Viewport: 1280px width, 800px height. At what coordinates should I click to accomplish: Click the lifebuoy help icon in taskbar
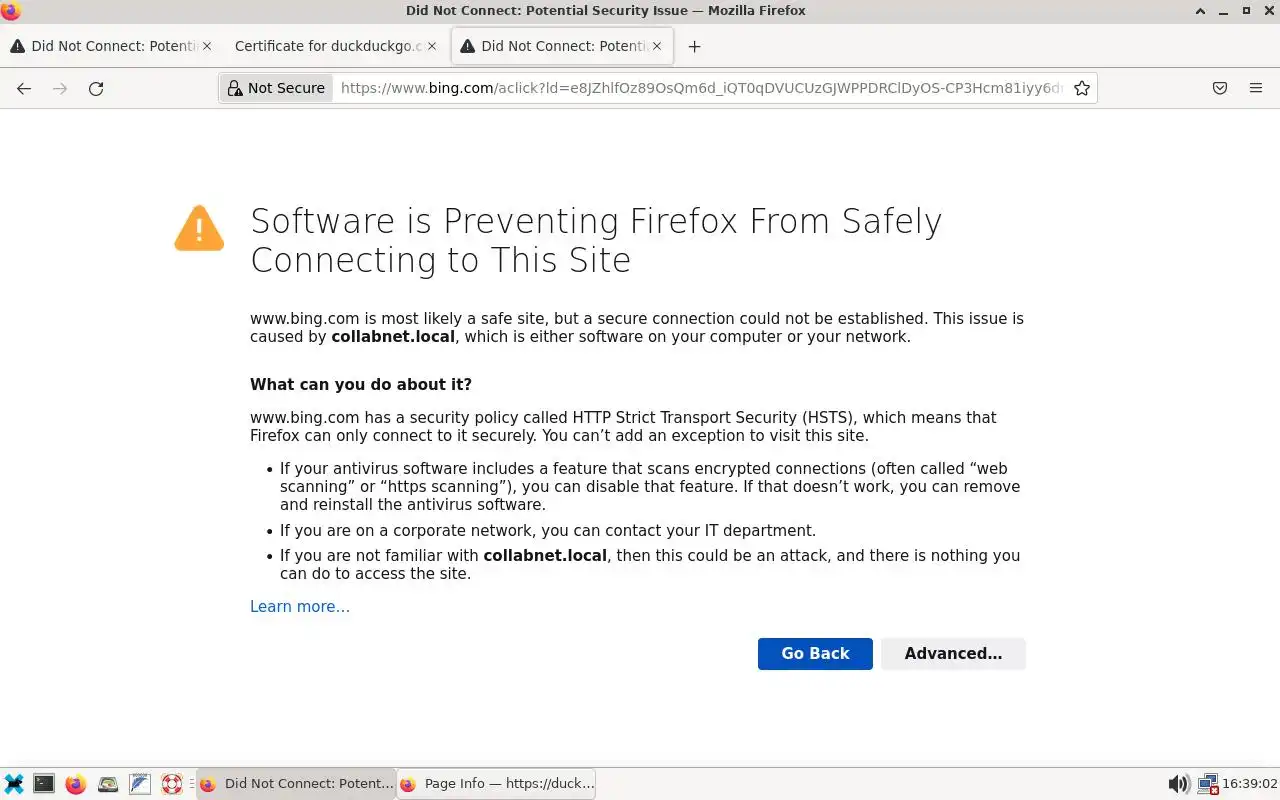[x=172, y=784]
